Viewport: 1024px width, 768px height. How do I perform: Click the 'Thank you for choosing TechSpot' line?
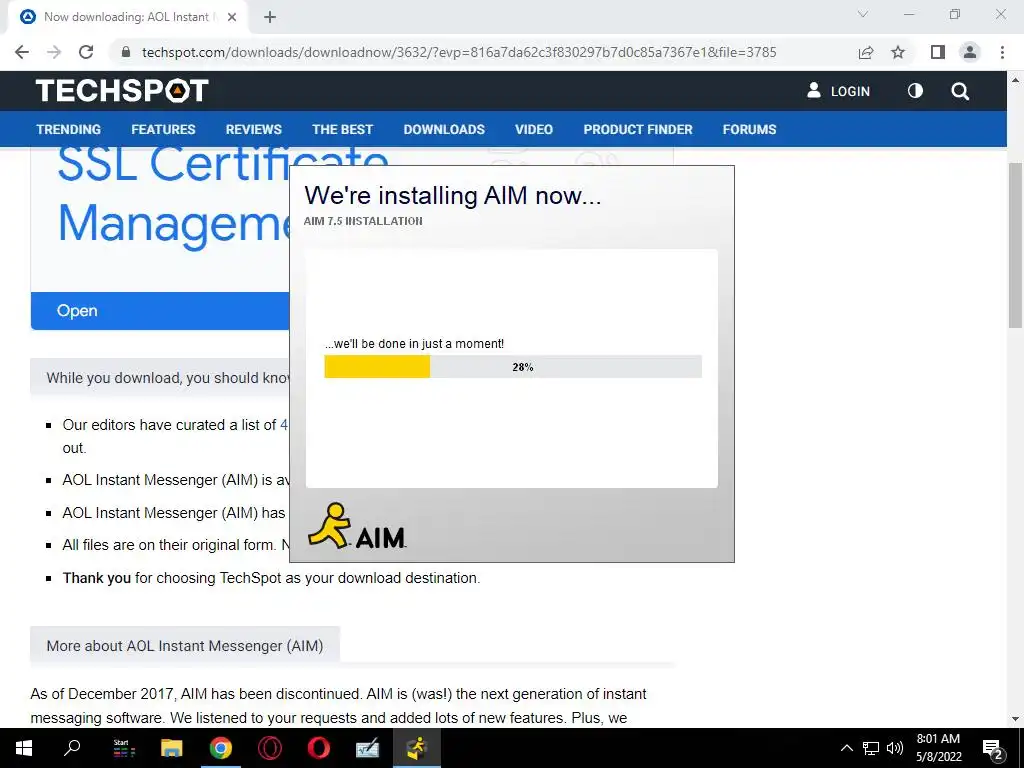tap(271, 578)
